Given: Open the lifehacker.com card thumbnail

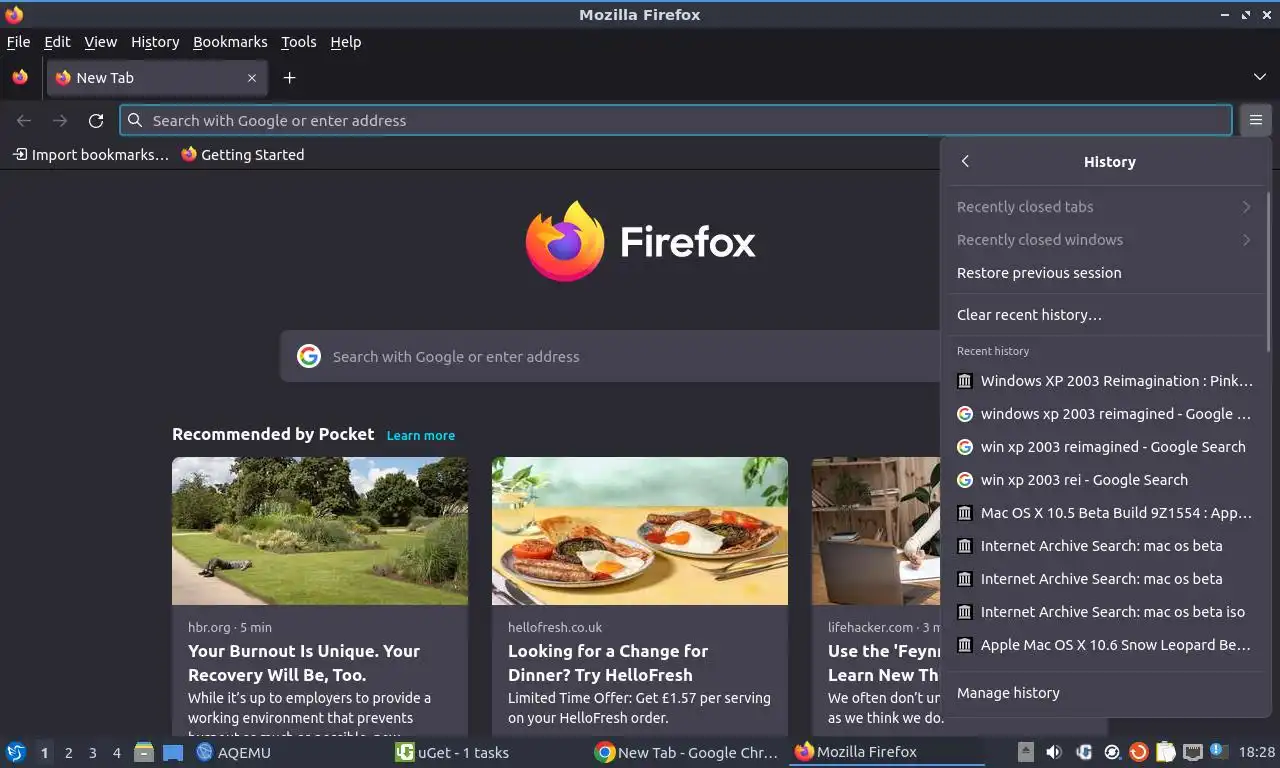Looking at the screenshot, I should pyautogui.click(x=876, y=531).
